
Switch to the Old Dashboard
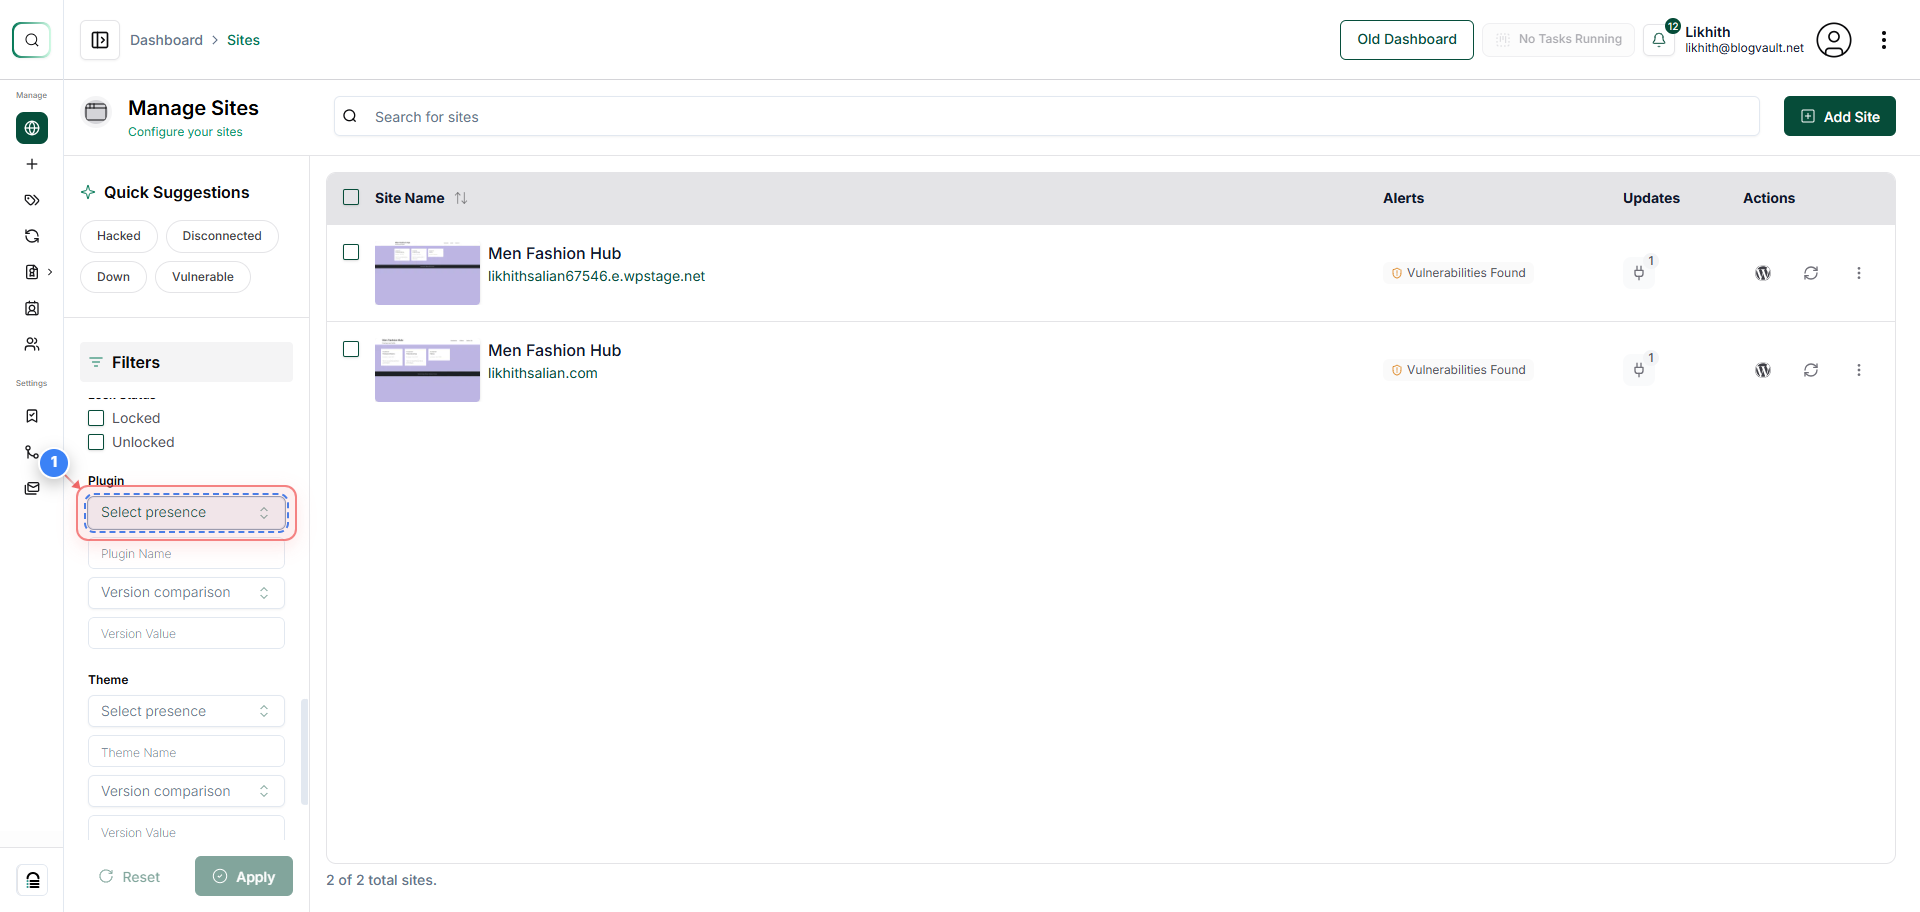1406,39
